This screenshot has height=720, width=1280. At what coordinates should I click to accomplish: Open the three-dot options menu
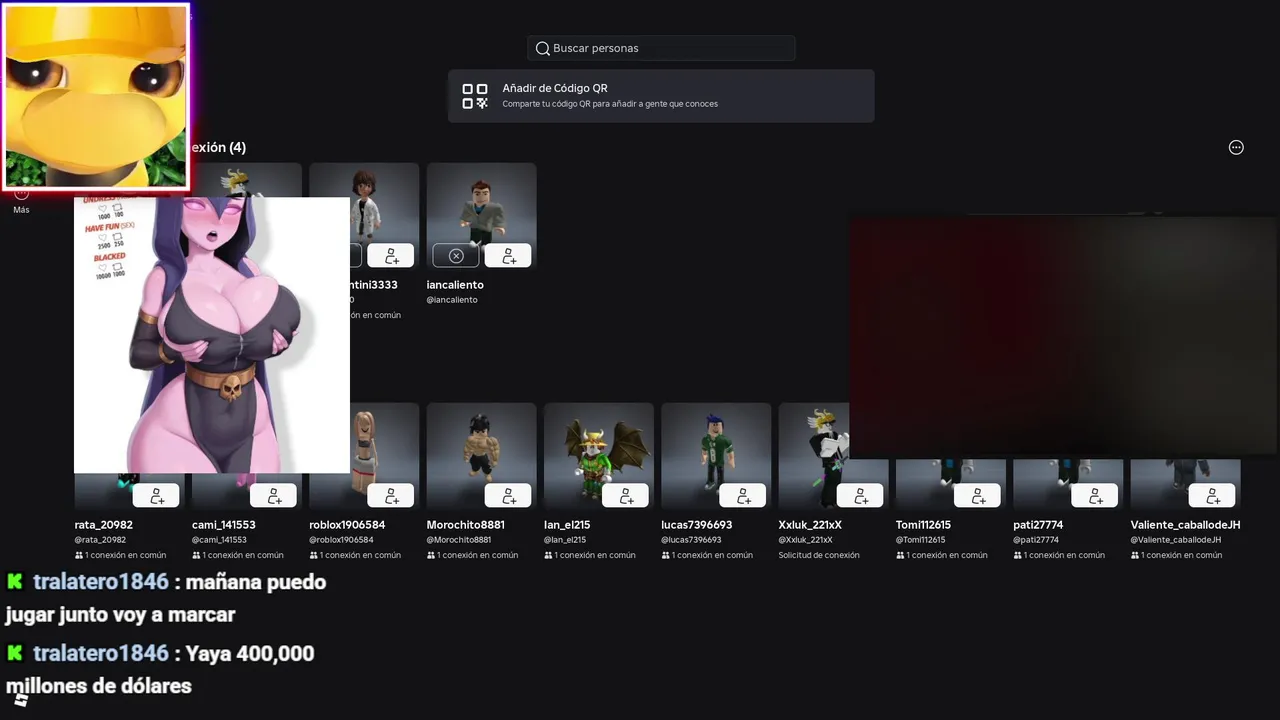tap(1236, 147)
